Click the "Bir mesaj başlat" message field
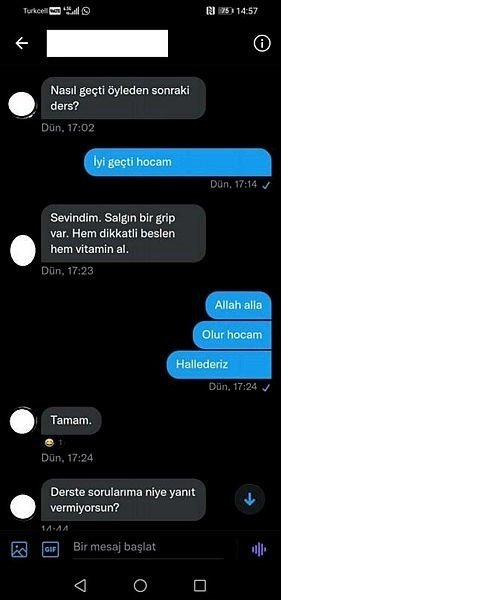500x600 pixels. (148, 548)
